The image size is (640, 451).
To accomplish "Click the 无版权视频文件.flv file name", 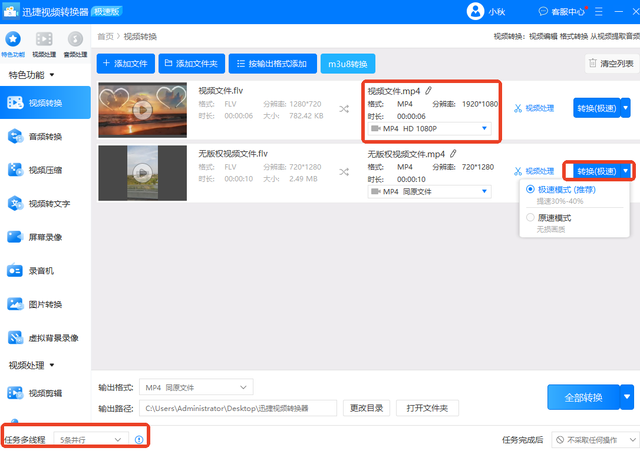I will [233, 153].
